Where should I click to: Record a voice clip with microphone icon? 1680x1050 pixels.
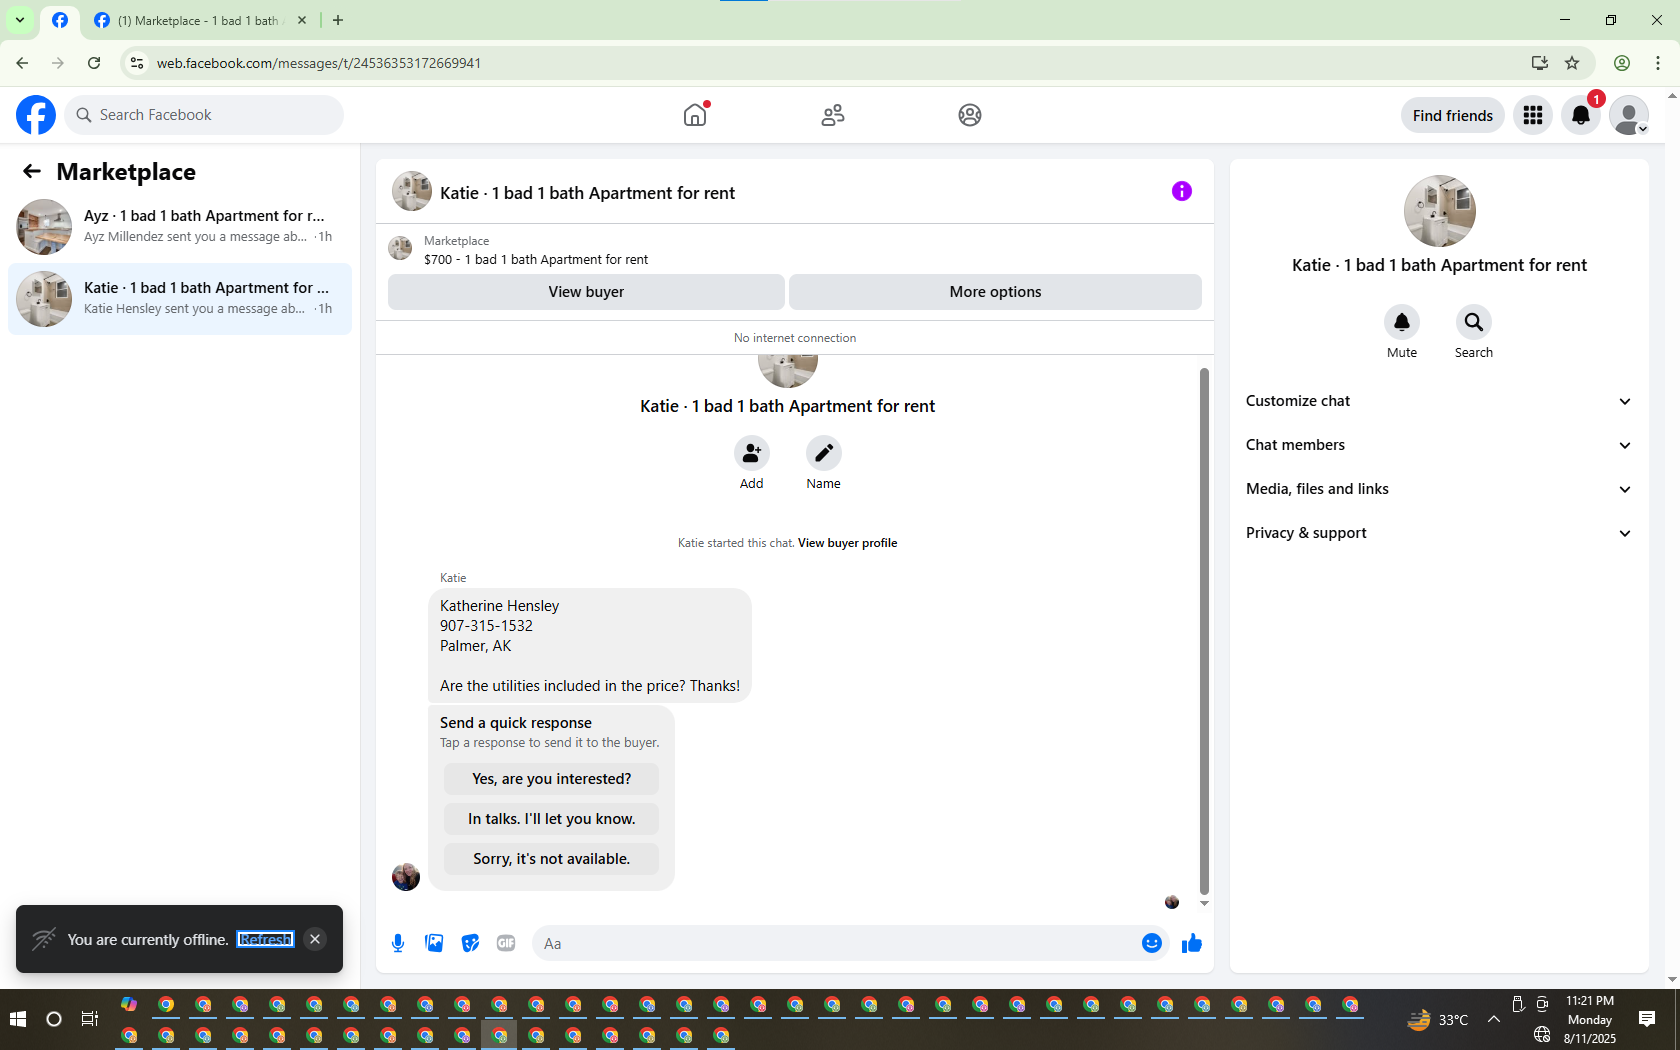(x=398, y=943)
